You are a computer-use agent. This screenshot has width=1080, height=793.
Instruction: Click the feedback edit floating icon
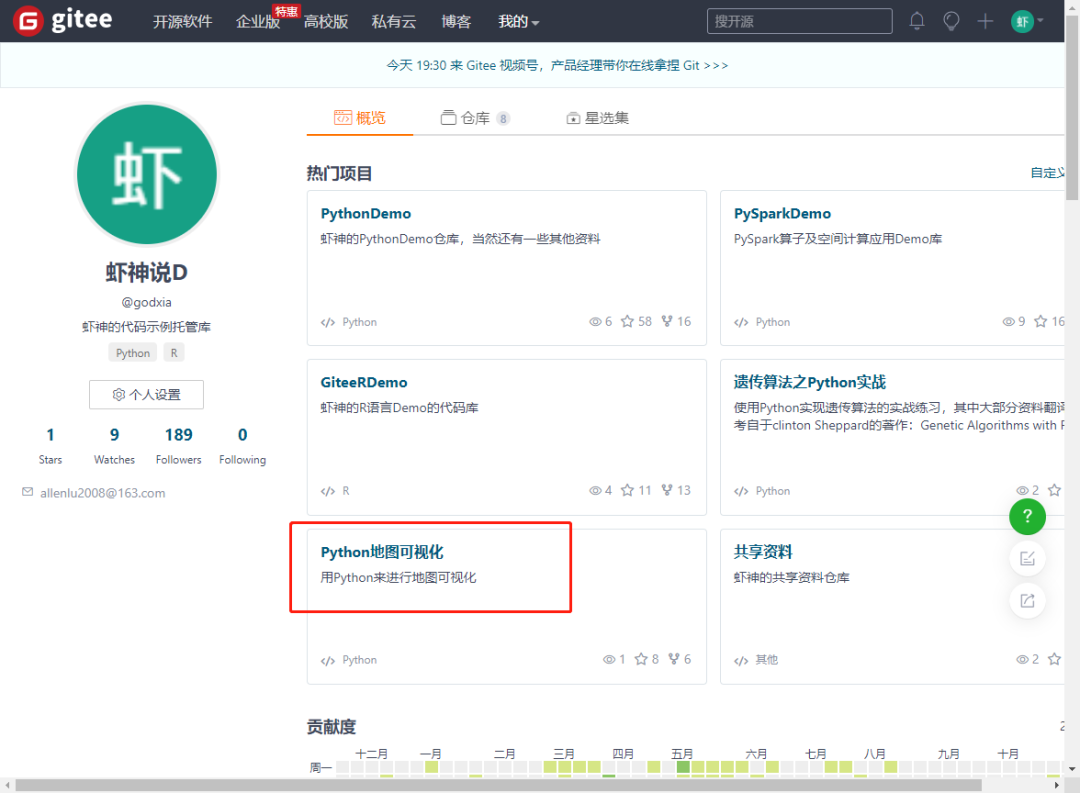click(1027, 559)
